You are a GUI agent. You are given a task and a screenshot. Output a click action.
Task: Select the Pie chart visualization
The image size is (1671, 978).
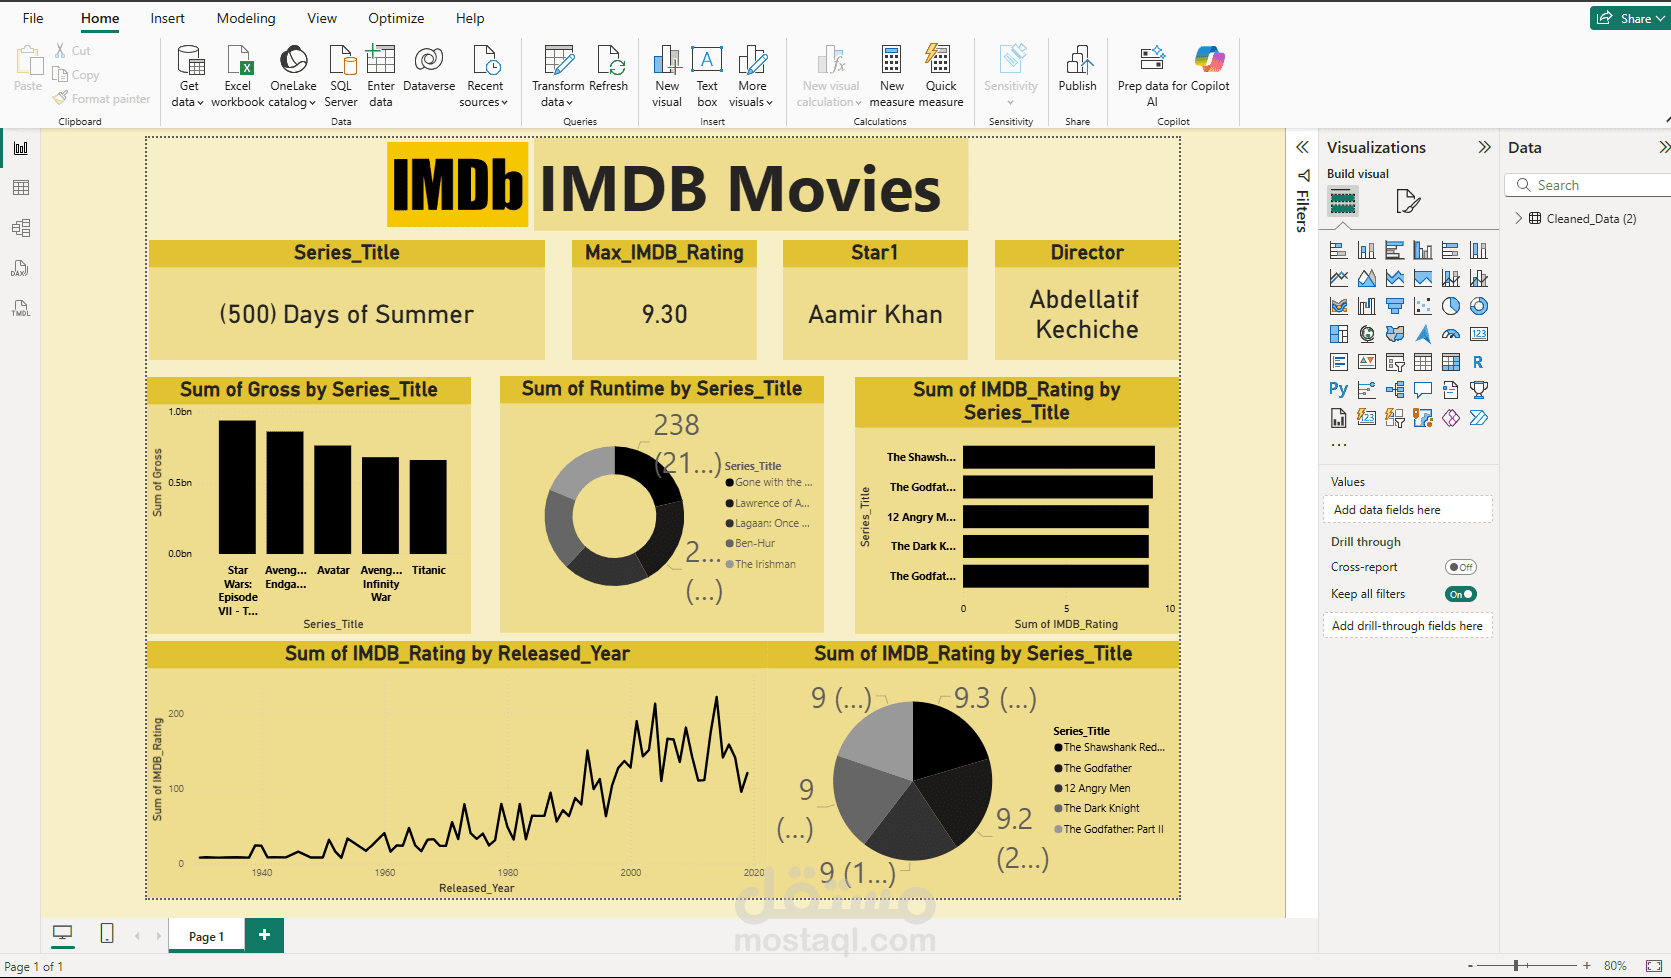click(1451, 306)
